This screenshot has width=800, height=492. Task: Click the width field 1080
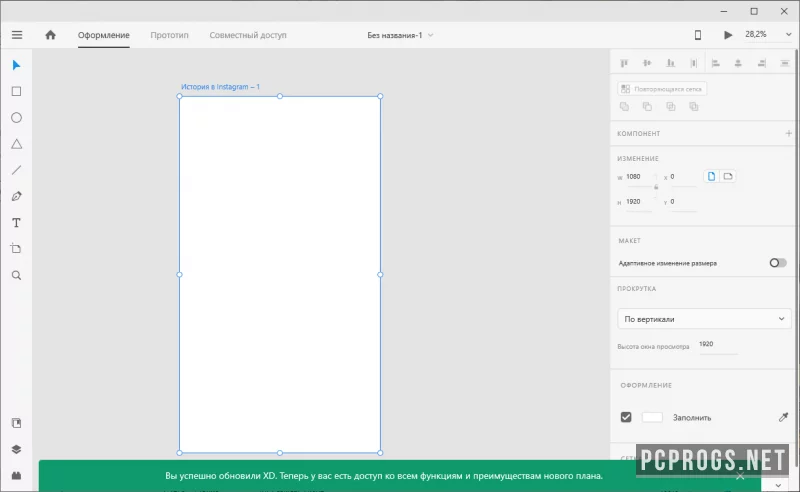[639, 177]
